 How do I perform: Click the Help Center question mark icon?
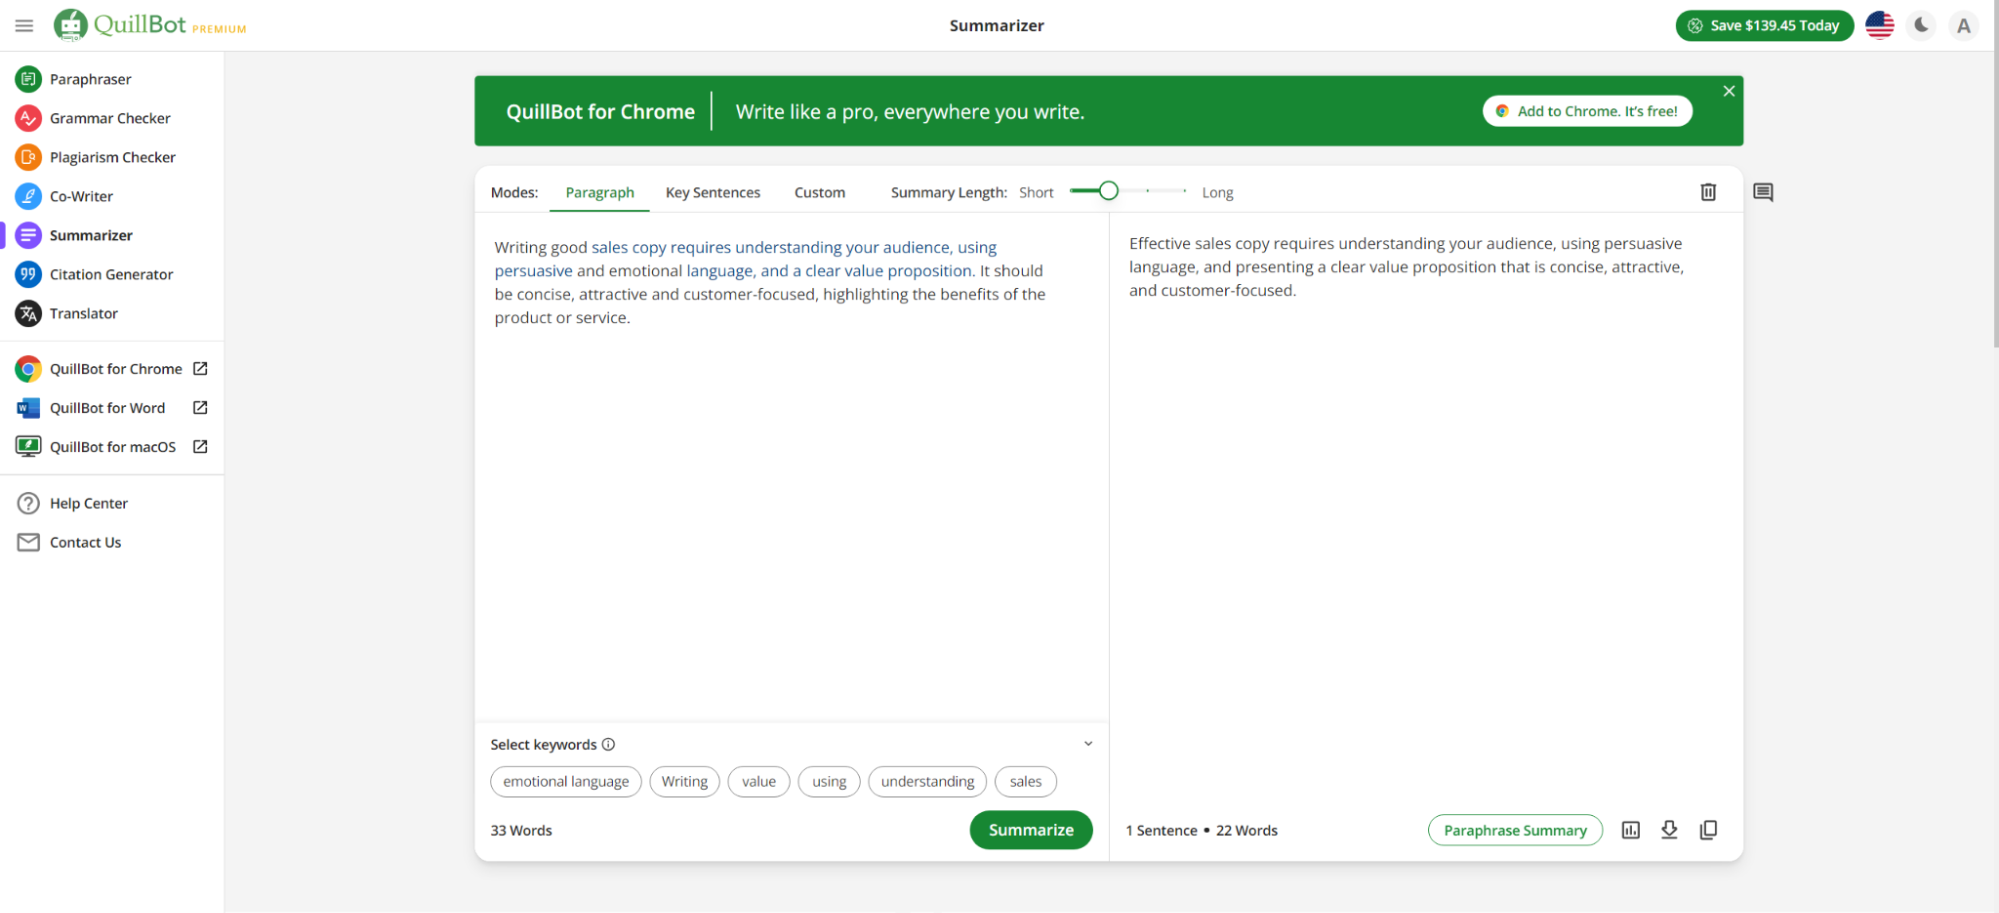[x=28, y=503]
